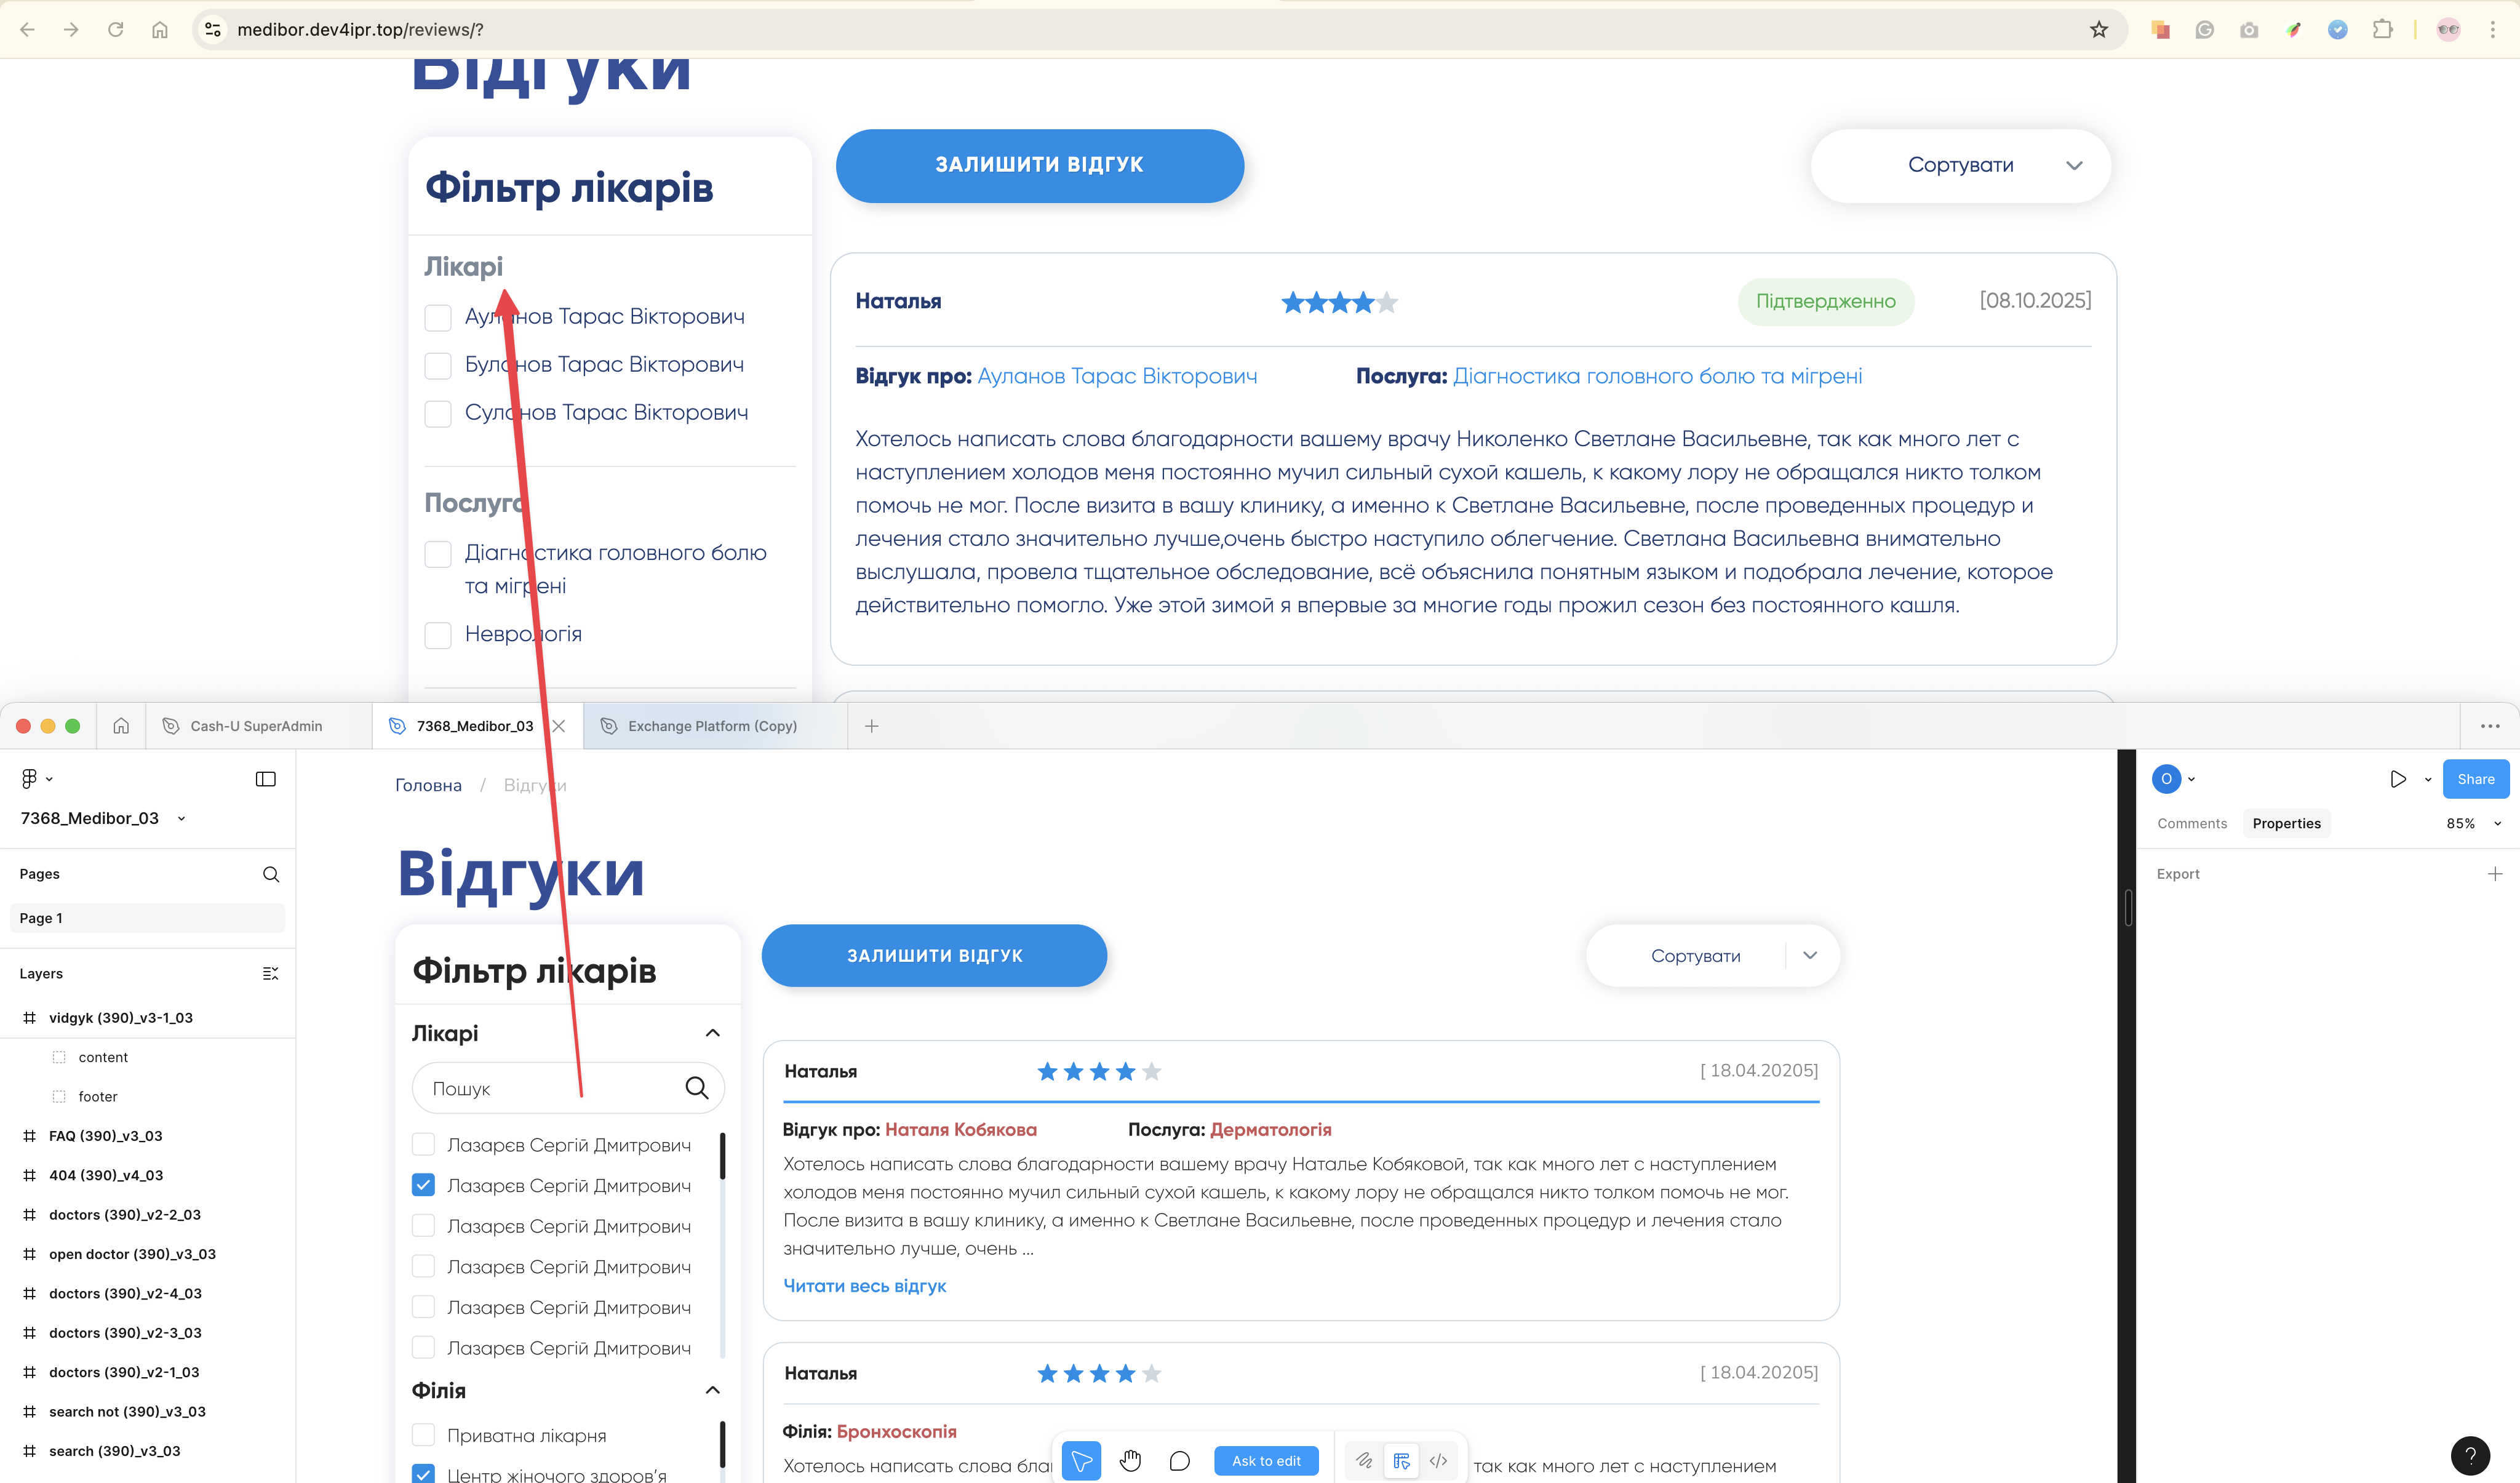Click the Figma home icon

tap(121, 726)
